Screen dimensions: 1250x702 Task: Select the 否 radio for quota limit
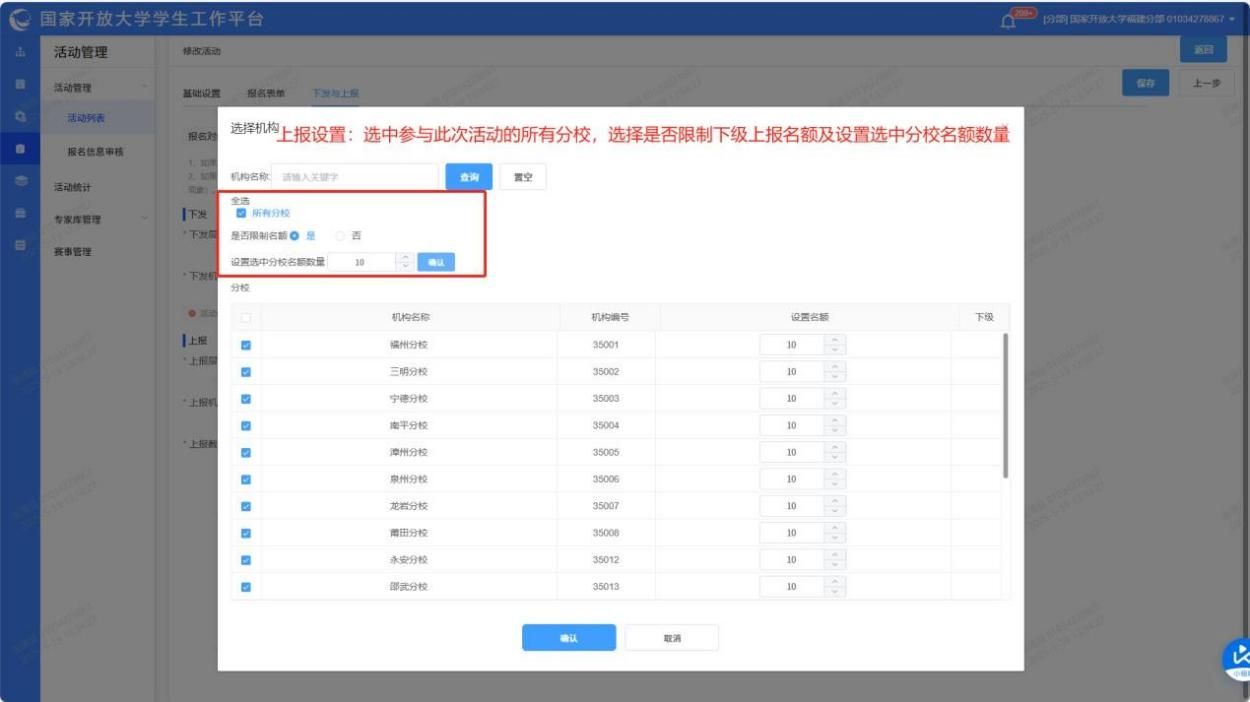(x=341, y=236)
